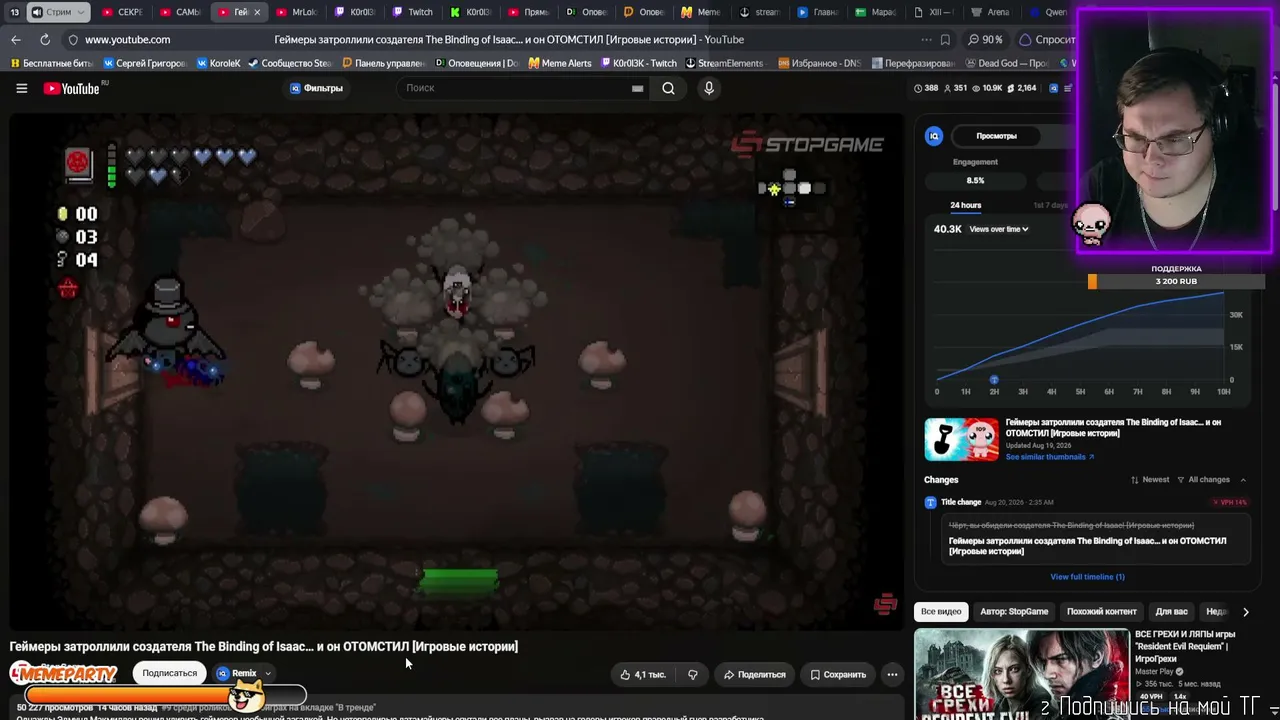Go to the YouTube home logo
Image resolution: width=1280 pixels, height=720 pixels.
pos(72,88)
